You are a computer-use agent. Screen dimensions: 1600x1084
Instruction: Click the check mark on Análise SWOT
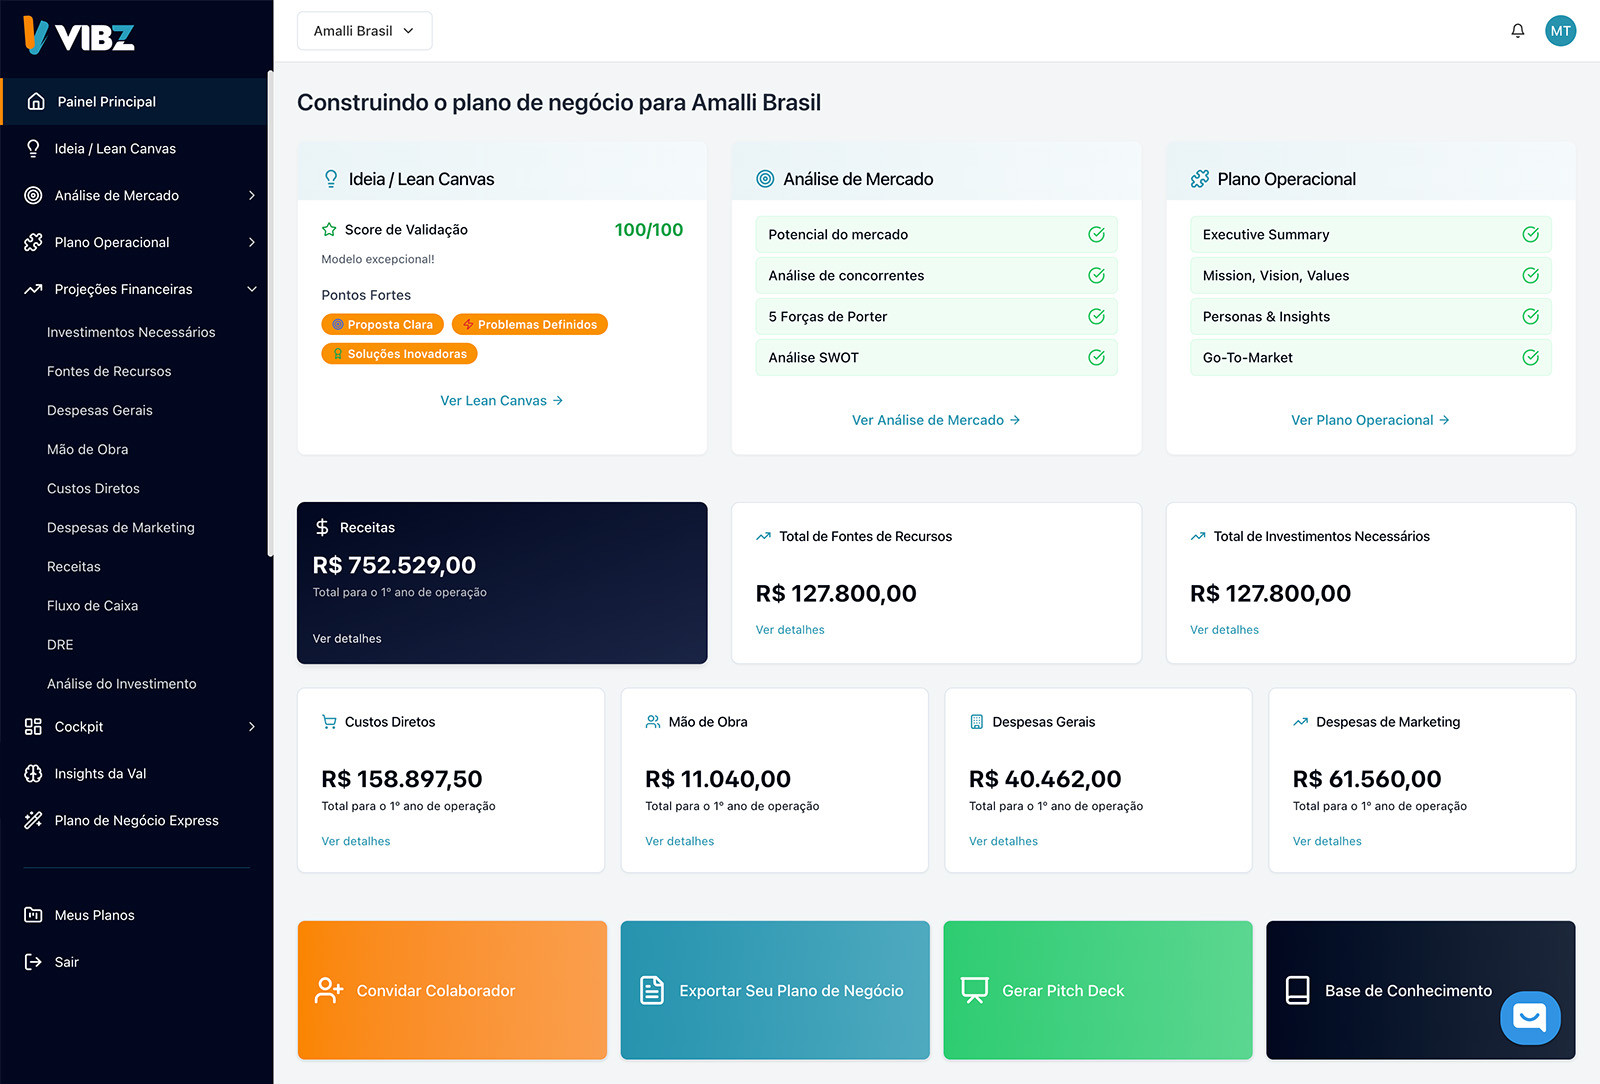1096,357
